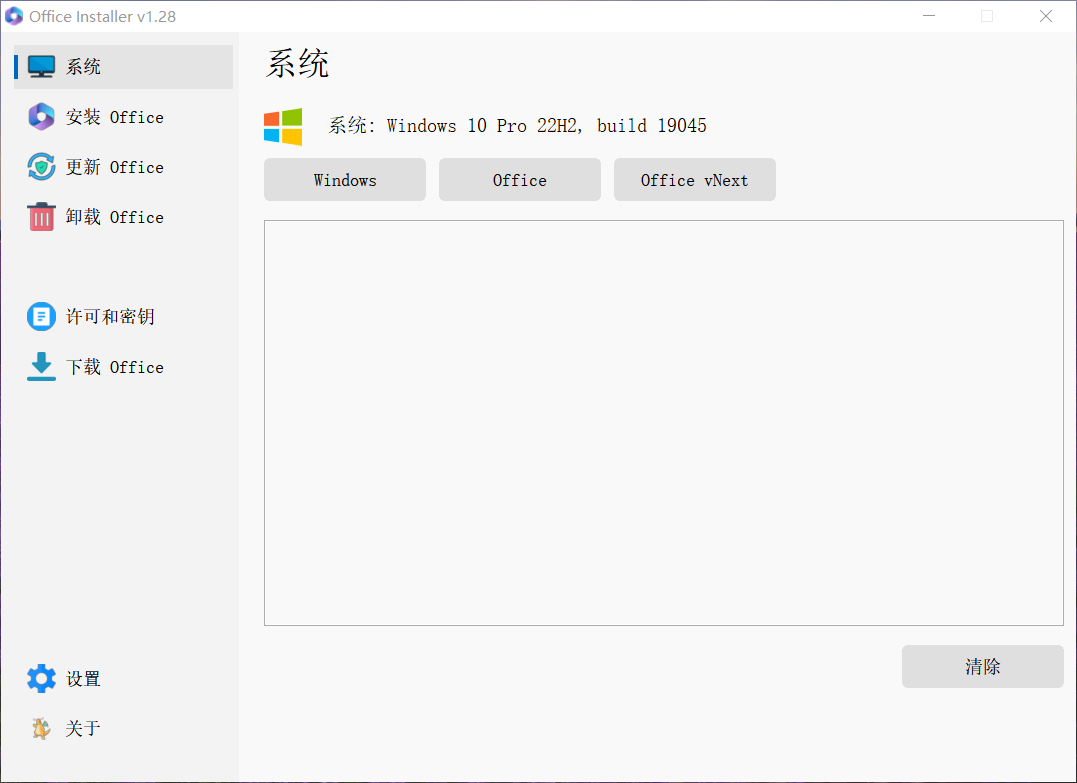Clear the output with the 清除 button

tap(982, 666)
